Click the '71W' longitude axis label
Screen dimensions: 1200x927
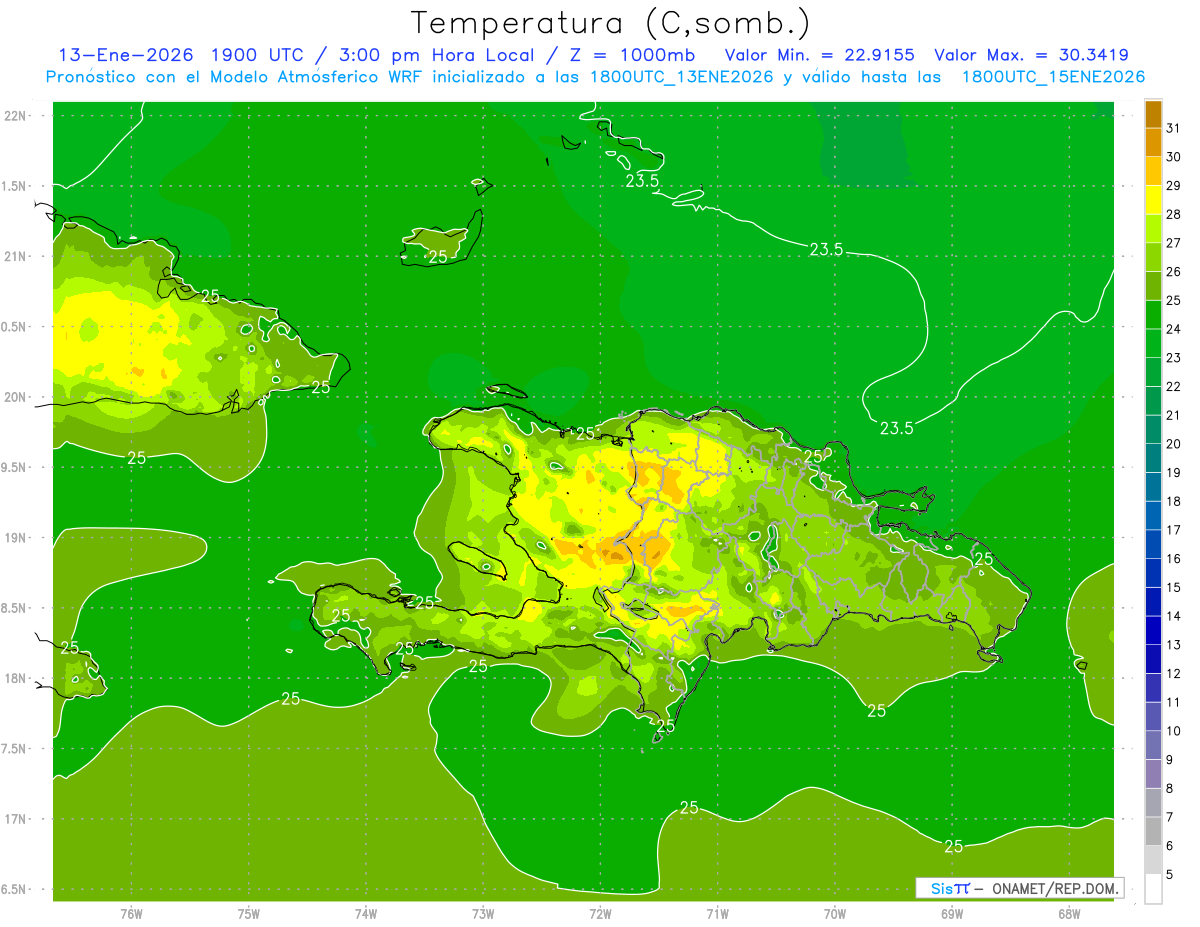717,913
